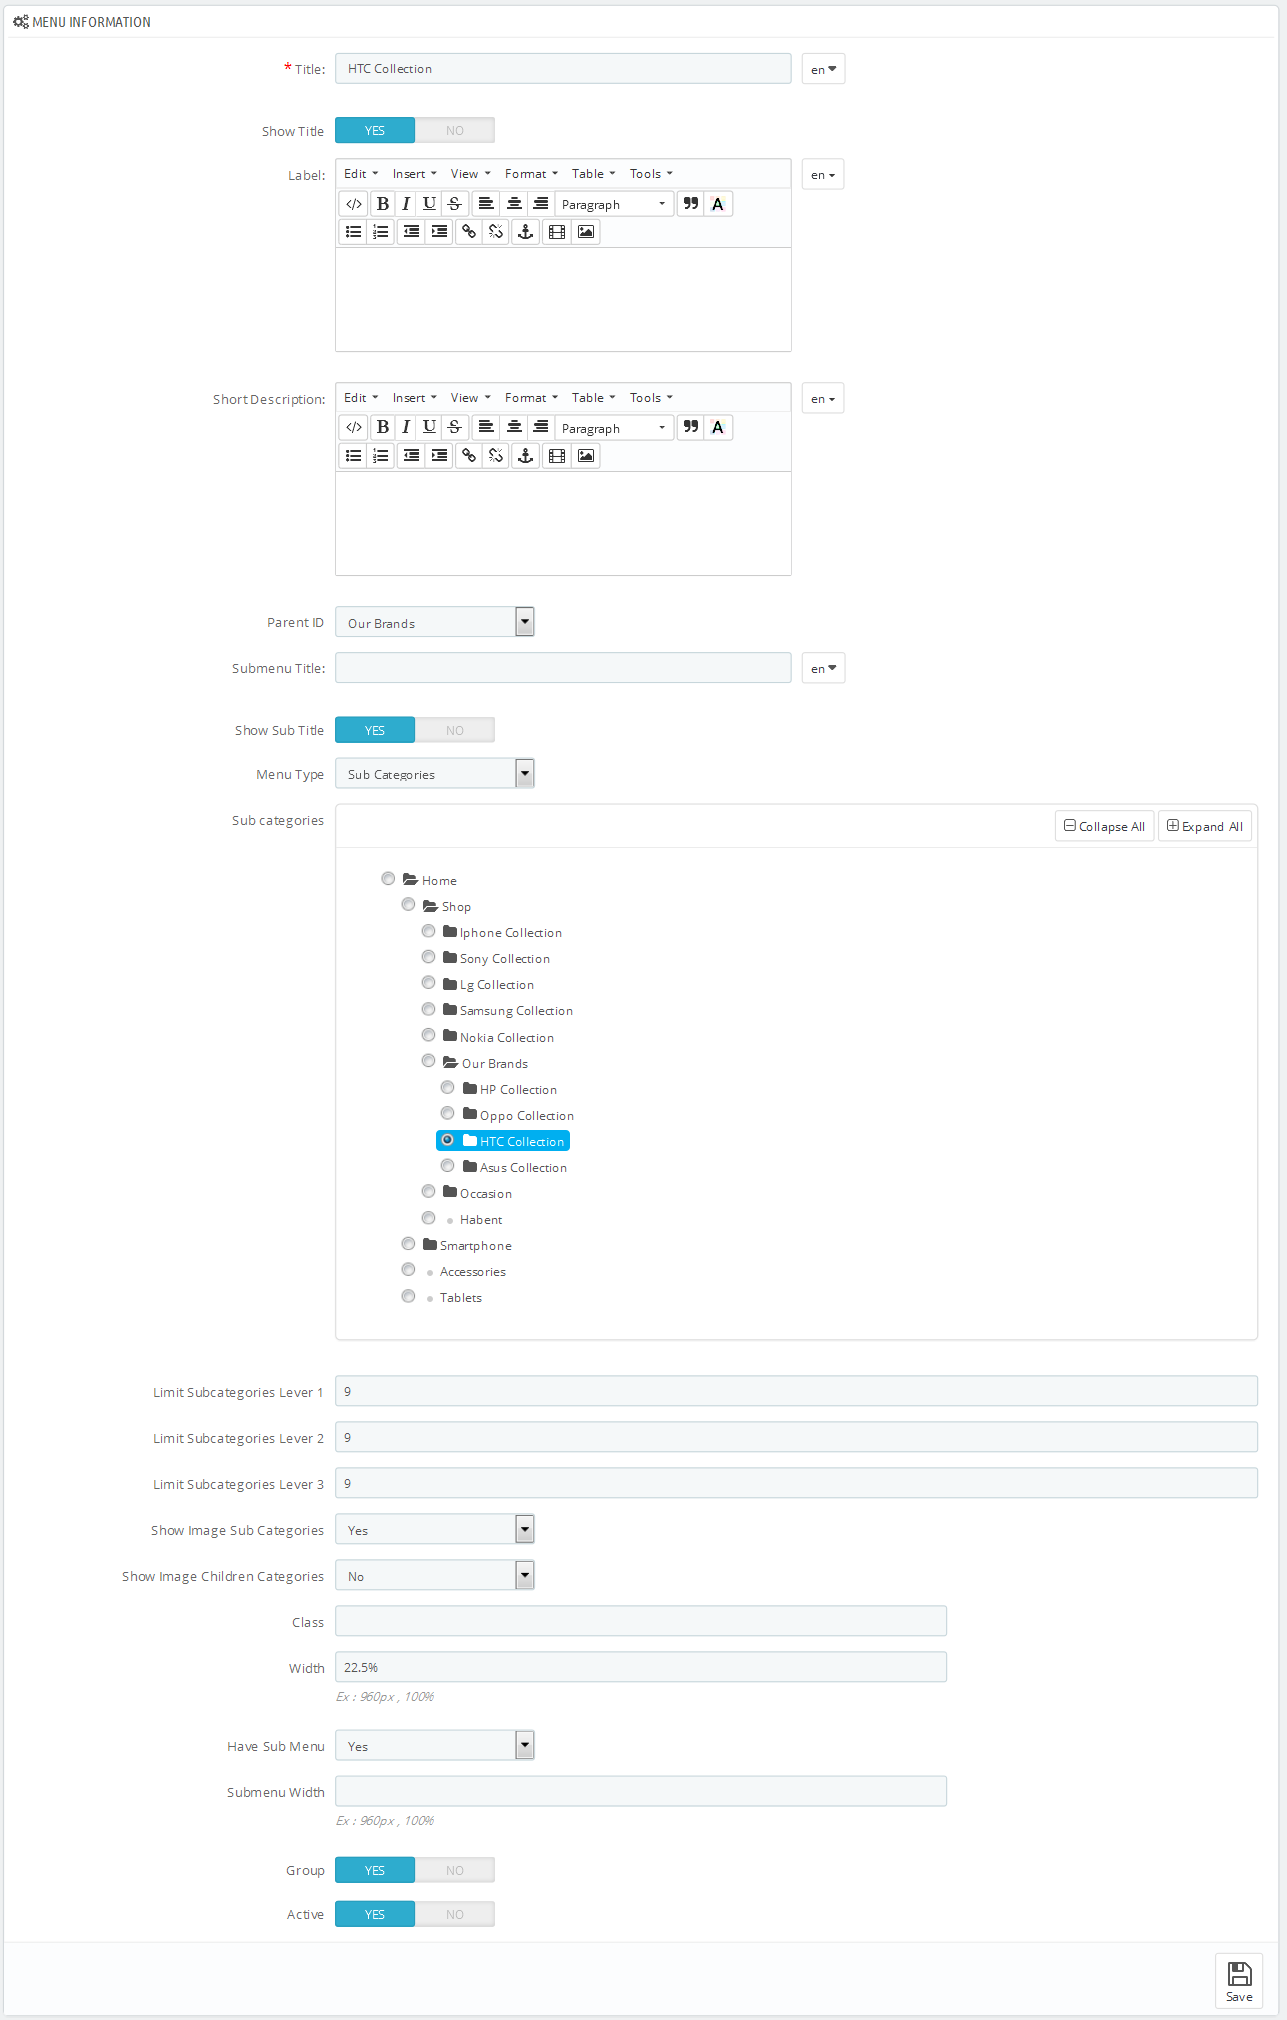
Task: Click source code icon in Label editor
Action: (354, 204)
